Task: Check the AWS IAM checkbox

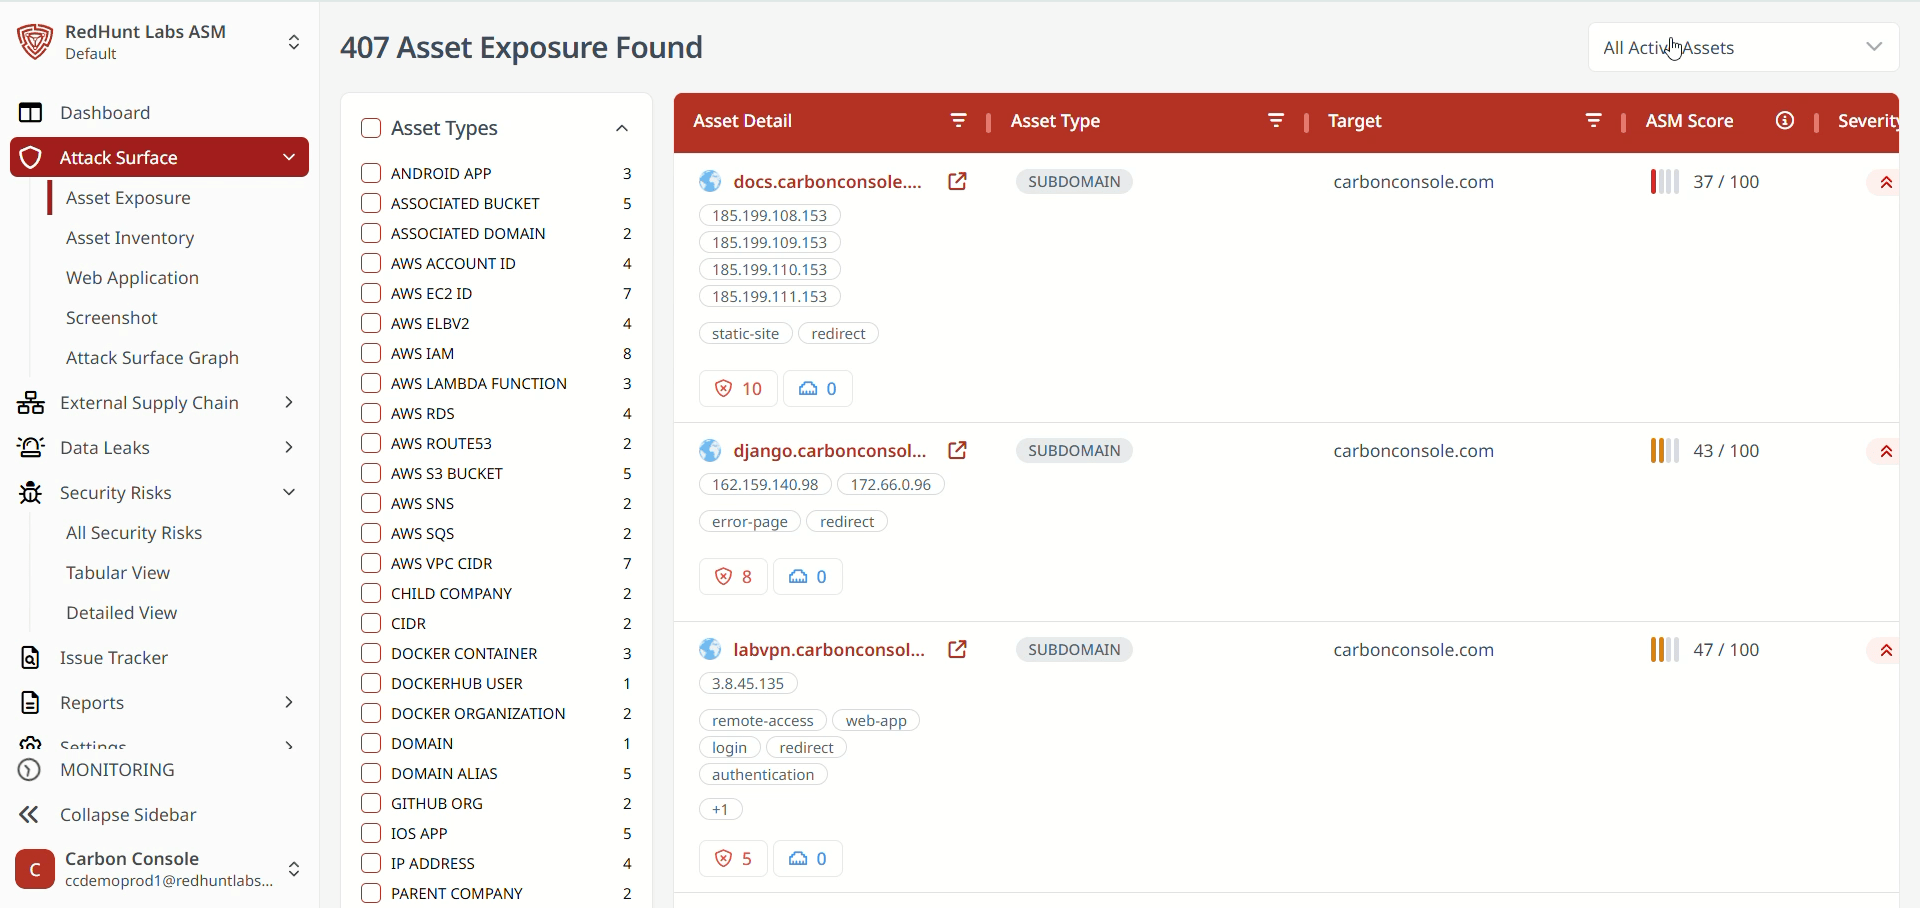Action: [x=371, y=353]
